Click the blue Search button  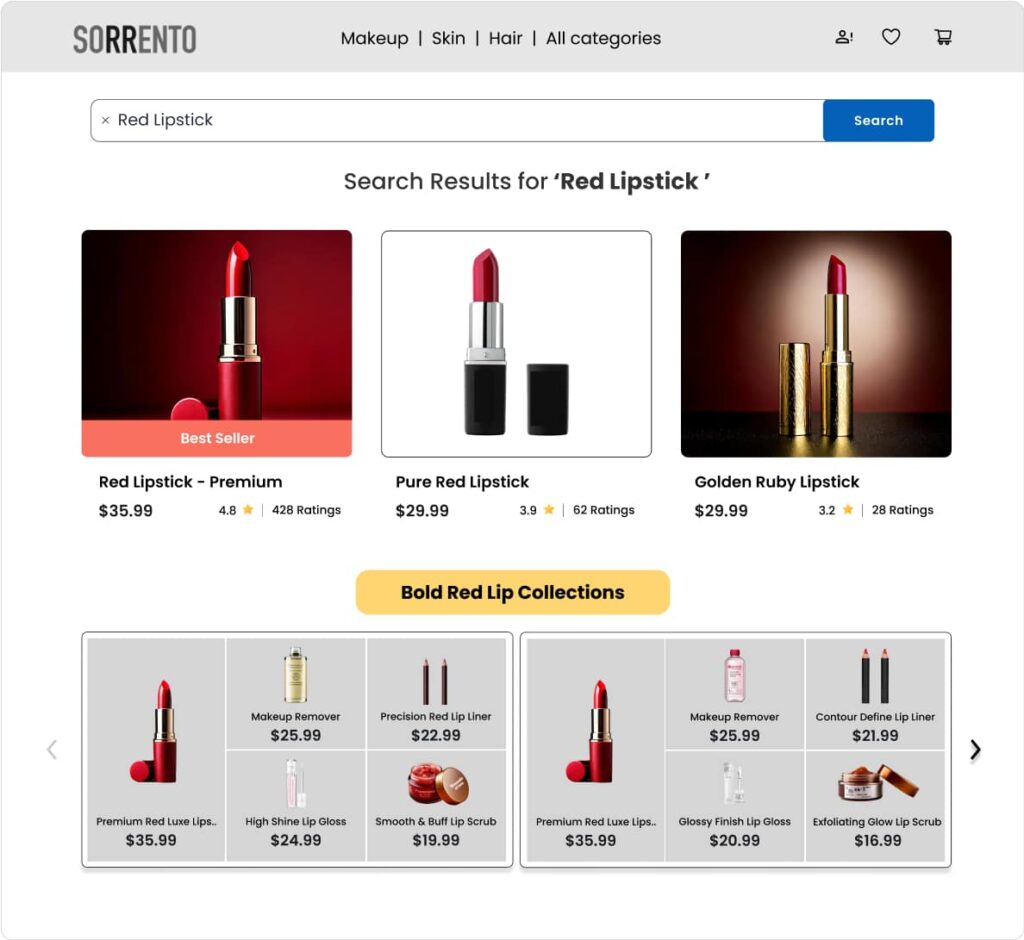(878, 120)
